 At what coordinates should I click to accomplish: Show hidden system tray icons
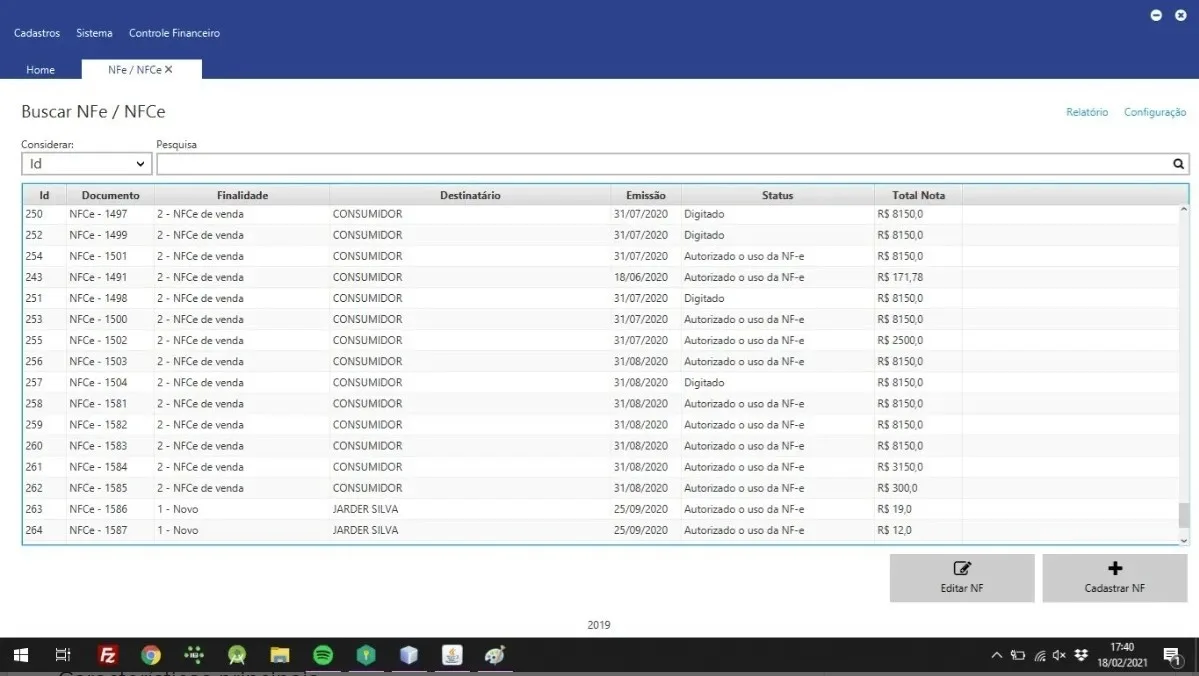[x=996, y=655]
